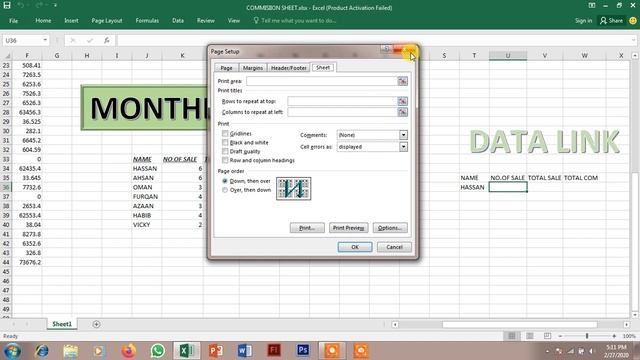640x360 pixels.
Task: Enable Draft quality checkbox
Action: click(x=225, y=151)
